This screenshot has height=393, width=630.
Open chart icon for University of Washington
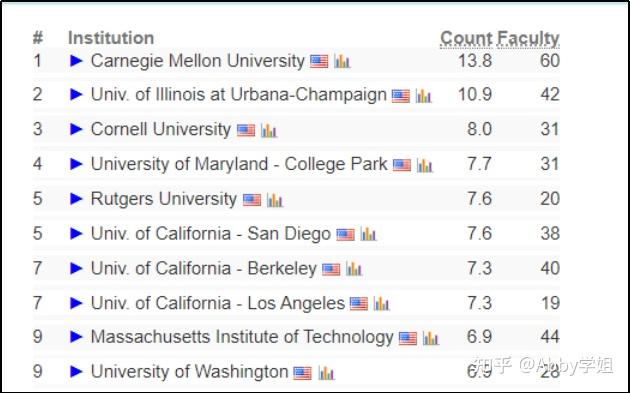[326, 373]
